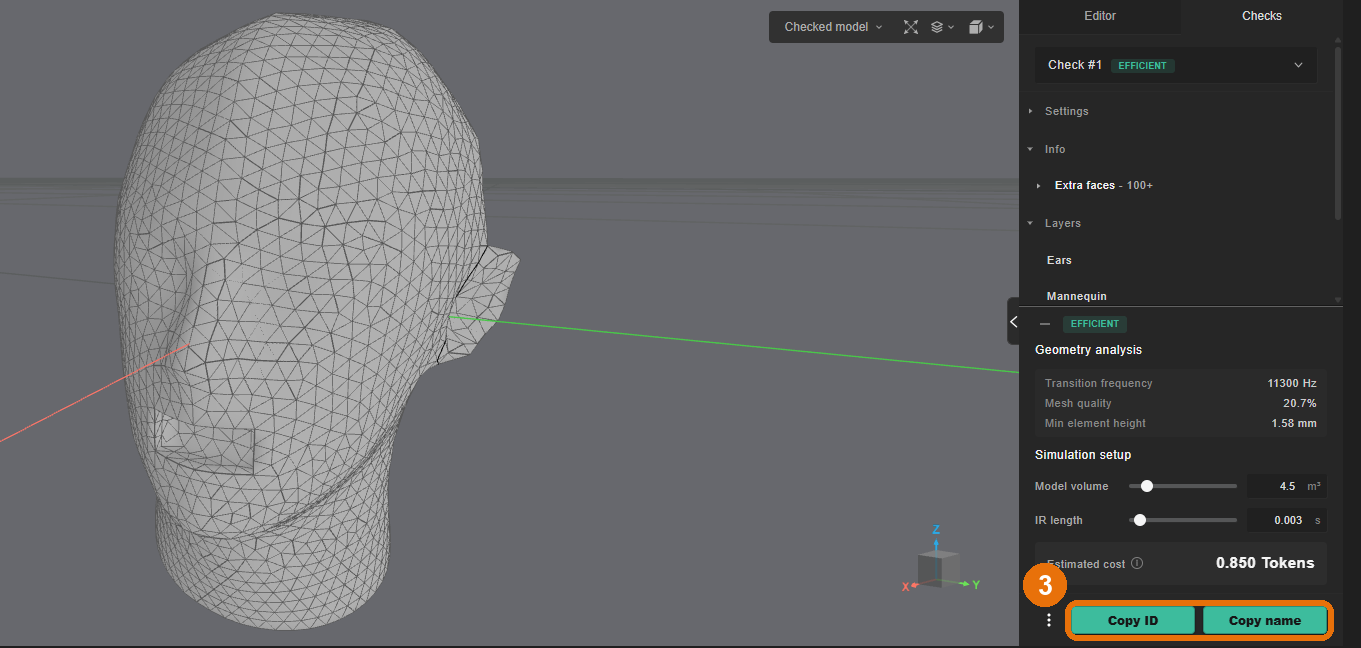Click the 0.850 Tokens cost value
Viewport: 1361px width, 648px height.
pos(1265,563)
